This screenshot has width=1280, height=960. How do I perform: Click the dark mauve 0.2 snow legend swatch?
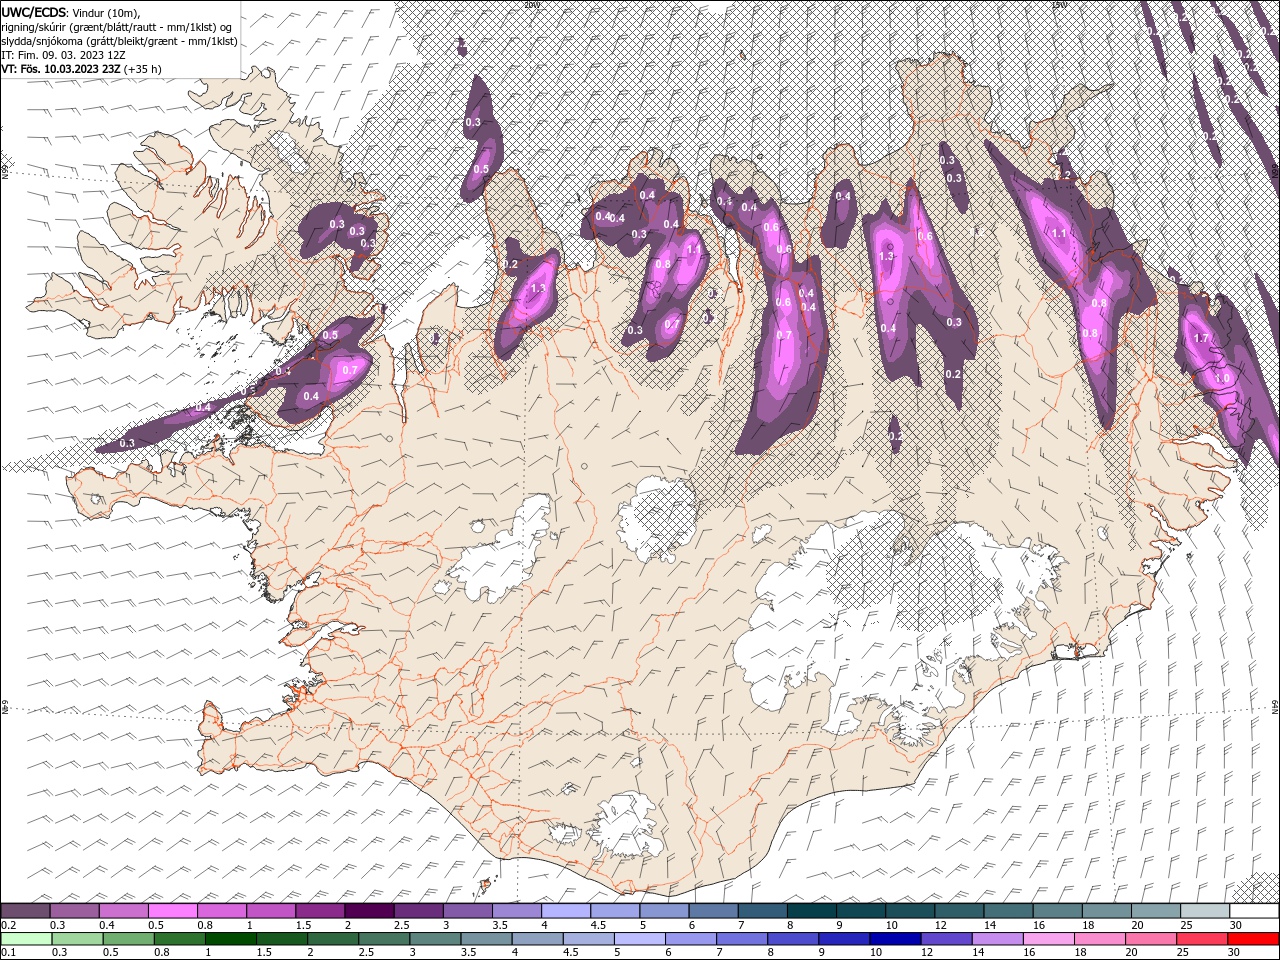[x=25, y=910]
